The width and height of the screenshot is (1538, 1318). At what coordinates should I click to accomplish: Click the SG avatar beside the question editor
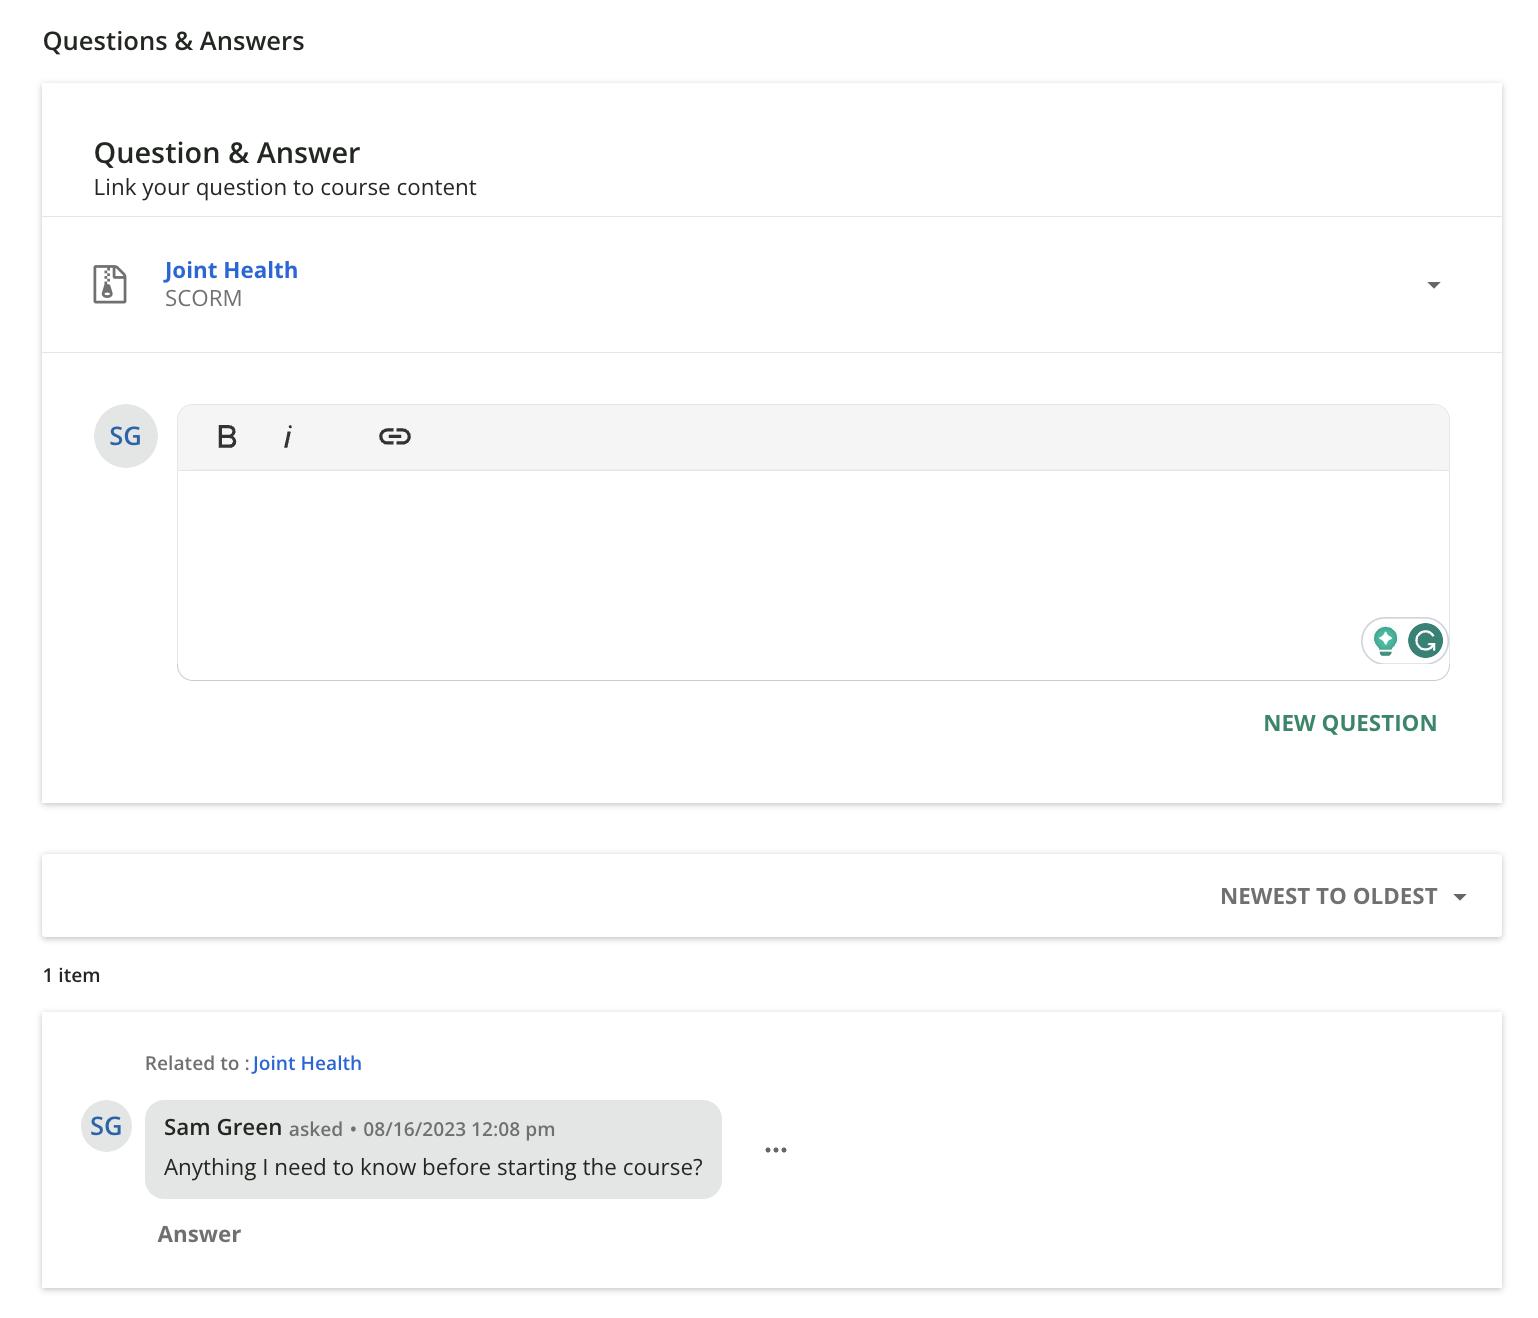(x=125, y=436)
